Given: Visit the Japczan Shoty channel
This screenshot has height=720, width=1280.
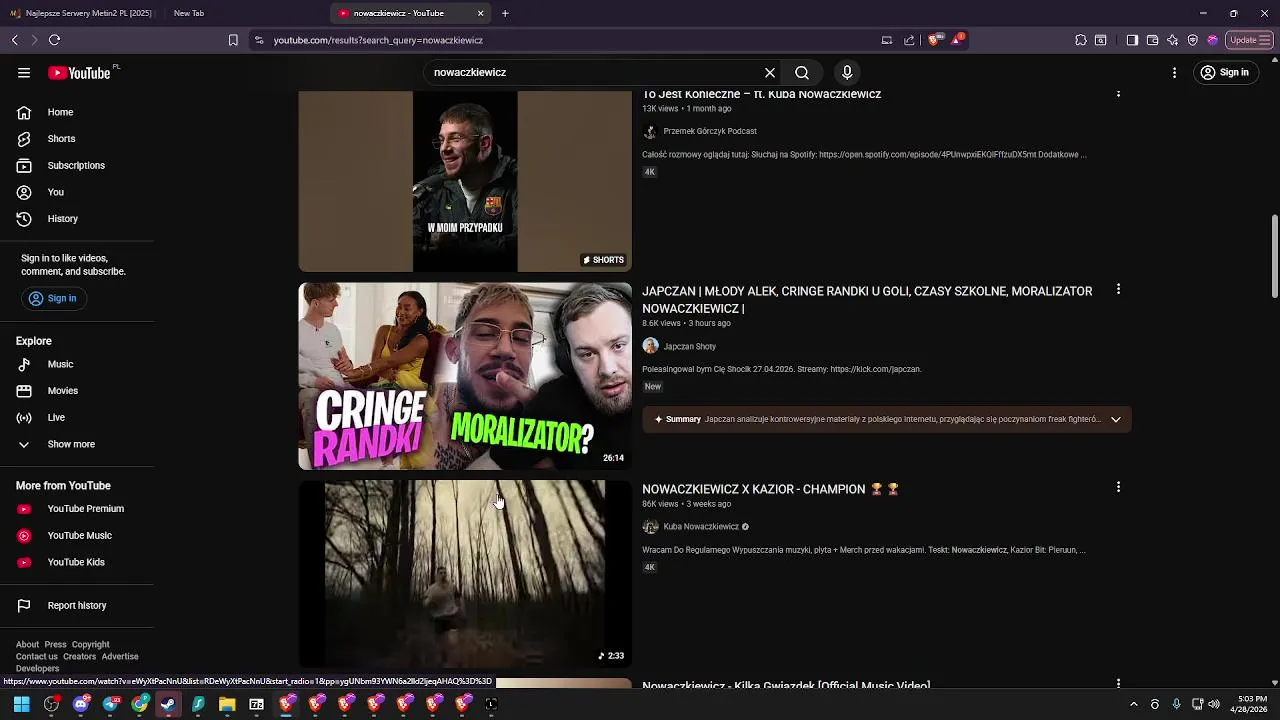Looking at the screenshot, I should pos(689,346).
